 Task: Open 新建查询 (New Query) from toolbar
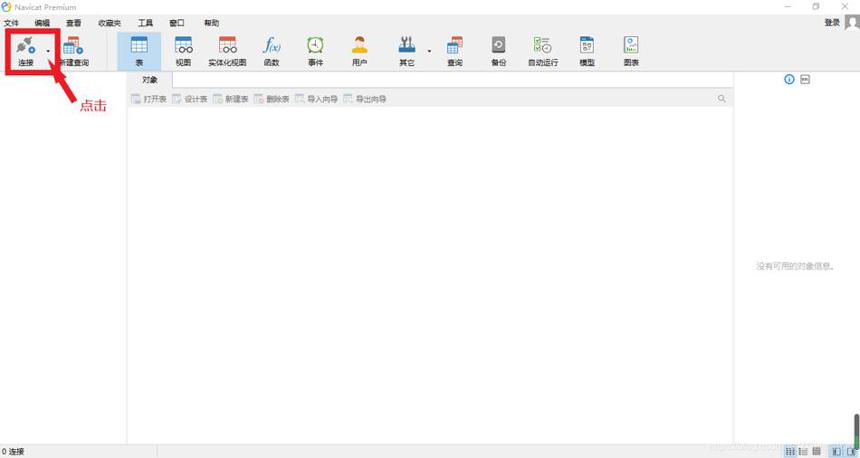(73, 52)
